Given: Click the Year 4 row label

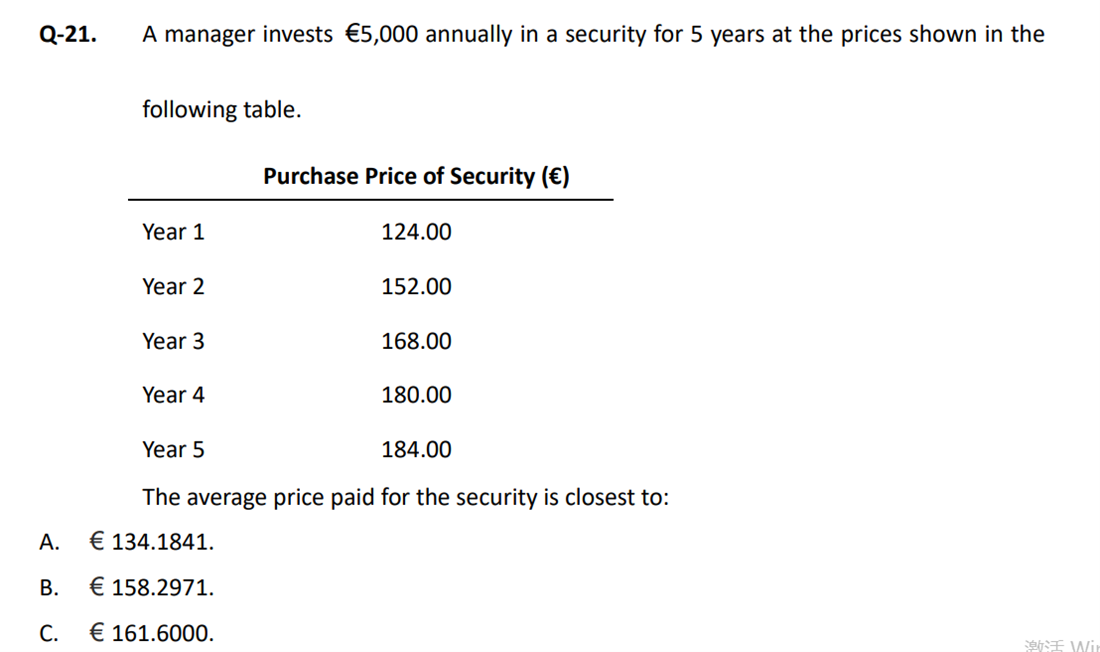Looking at the screenshot, I should pyautogui.click(x=173, y=394).
